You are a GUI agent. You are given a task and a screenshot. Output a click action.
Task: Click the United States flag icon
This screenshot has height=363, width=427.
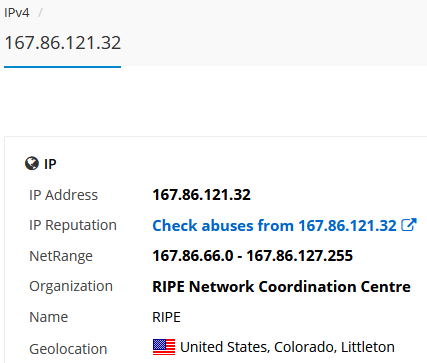tap(164, 347)
